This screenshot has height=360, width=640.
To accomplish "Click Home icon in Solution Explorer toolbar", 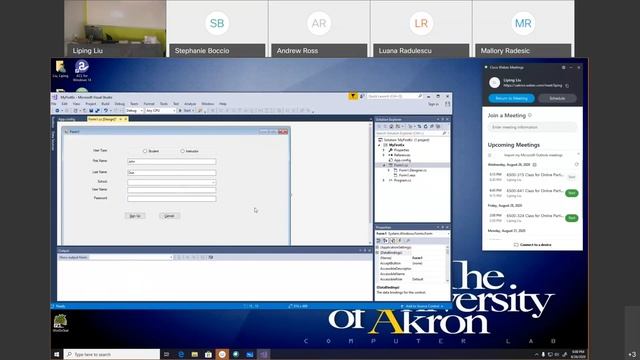I will coord(391,127).
